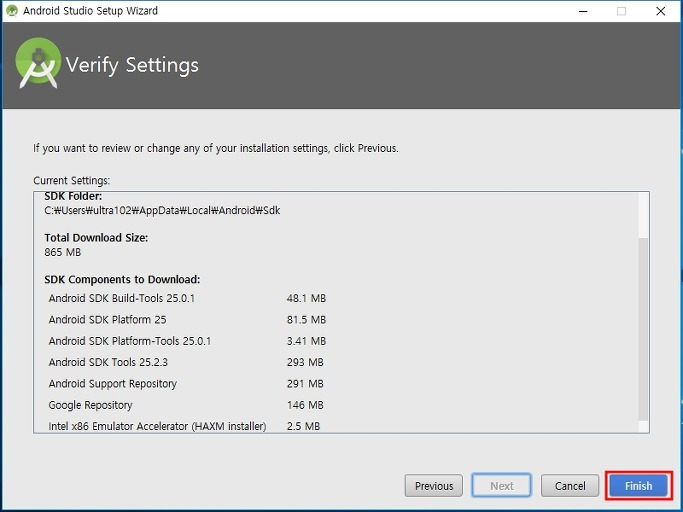The width and height of the screenshot is (683, 512).
Task: Click the disabled Next button
Action: pos(501,485)
